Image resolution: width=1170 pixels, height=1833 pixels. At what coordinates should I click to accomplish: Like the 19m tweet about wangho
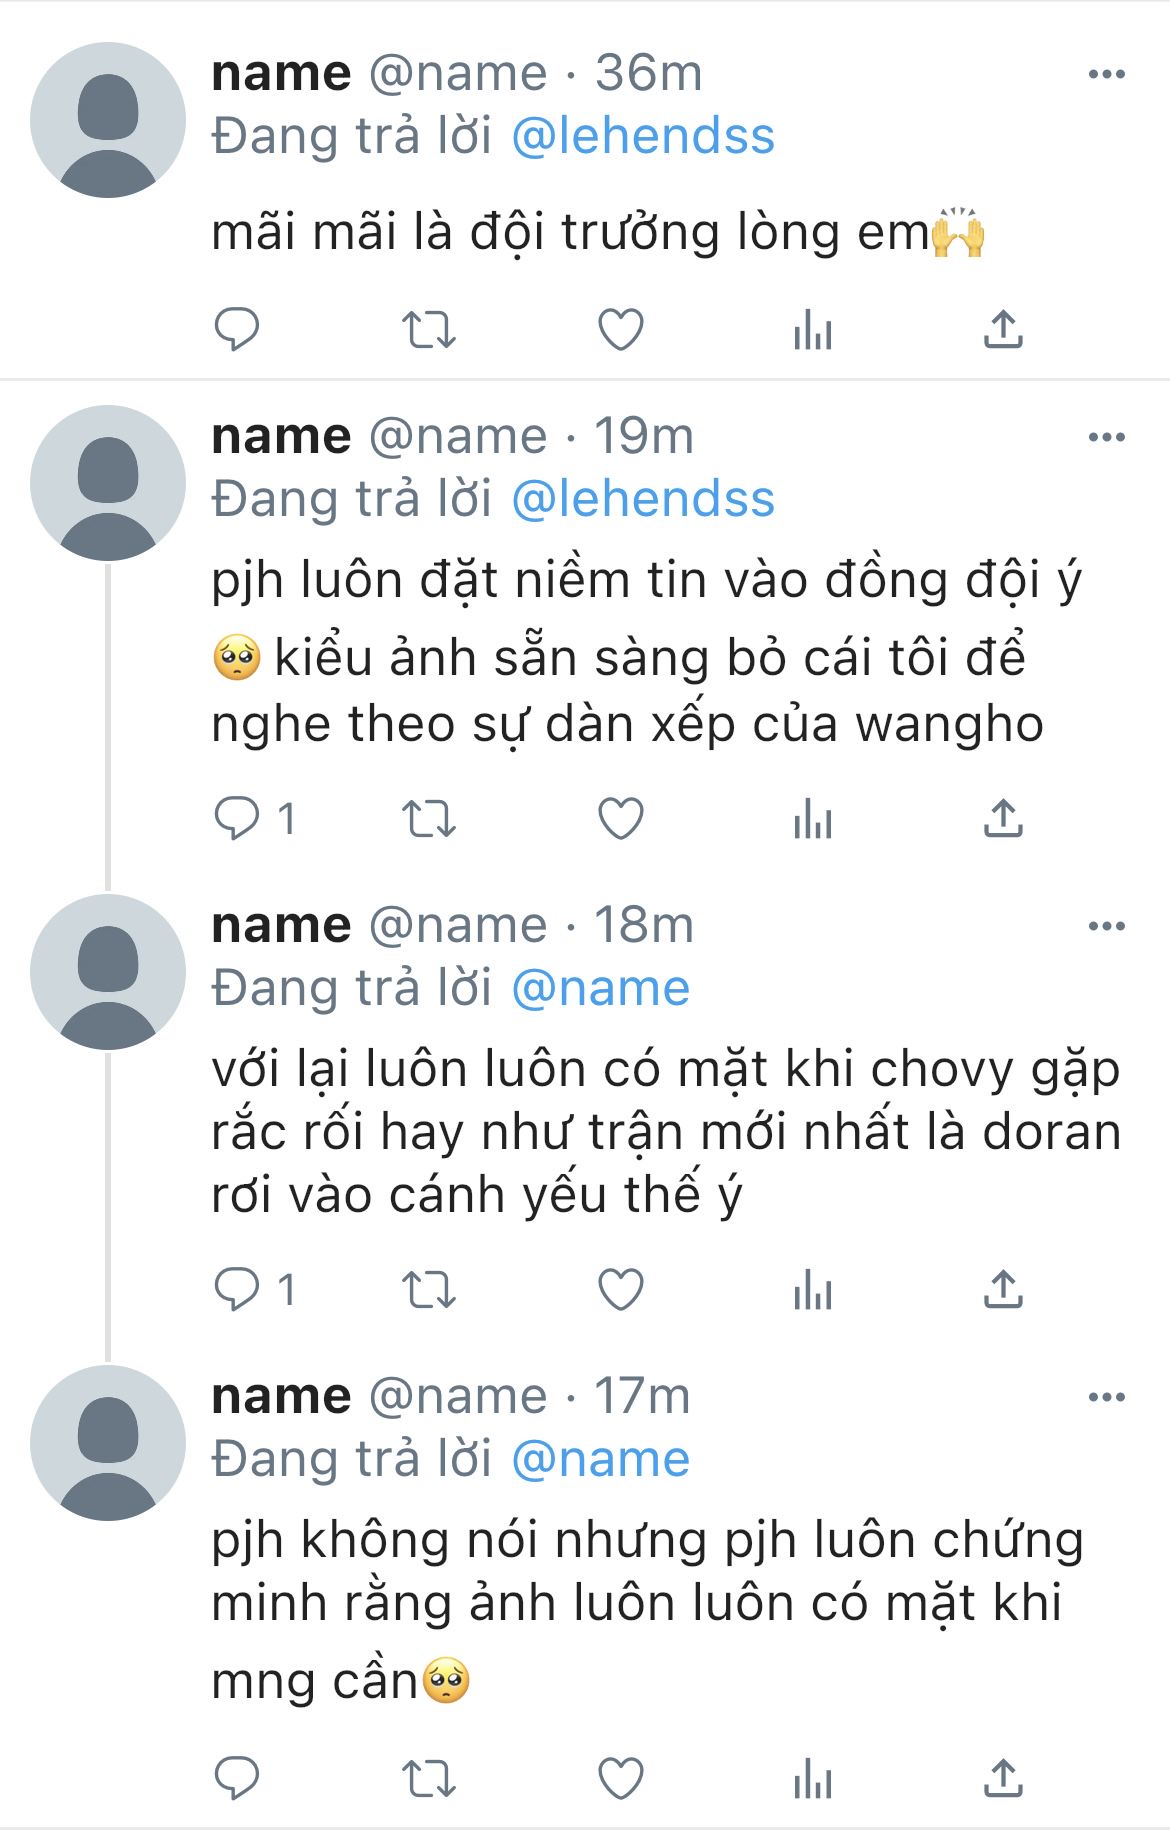tap(621, 819)
